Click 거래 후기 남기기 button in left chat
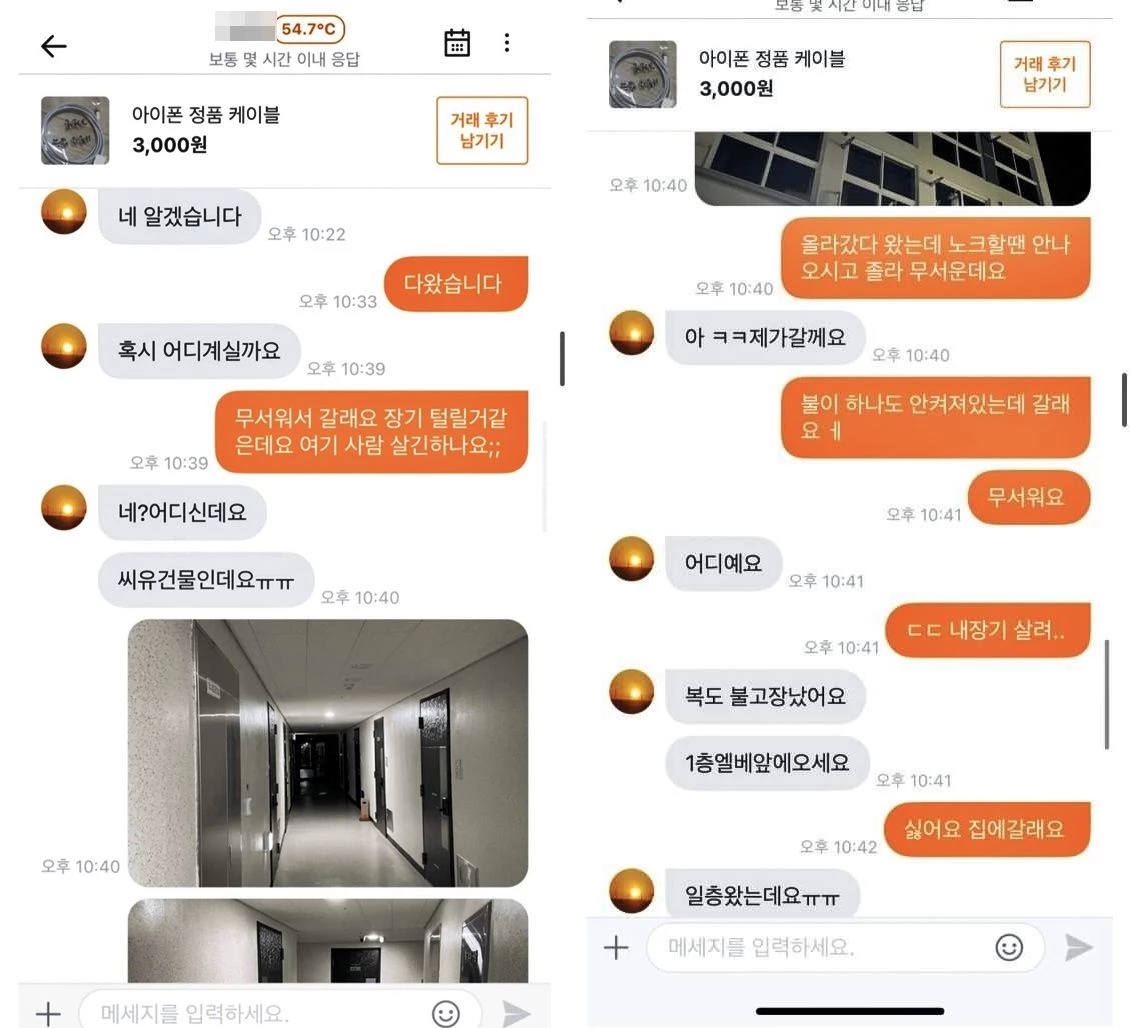This screenshot has height=1028, width=1131. click(482, 131)
